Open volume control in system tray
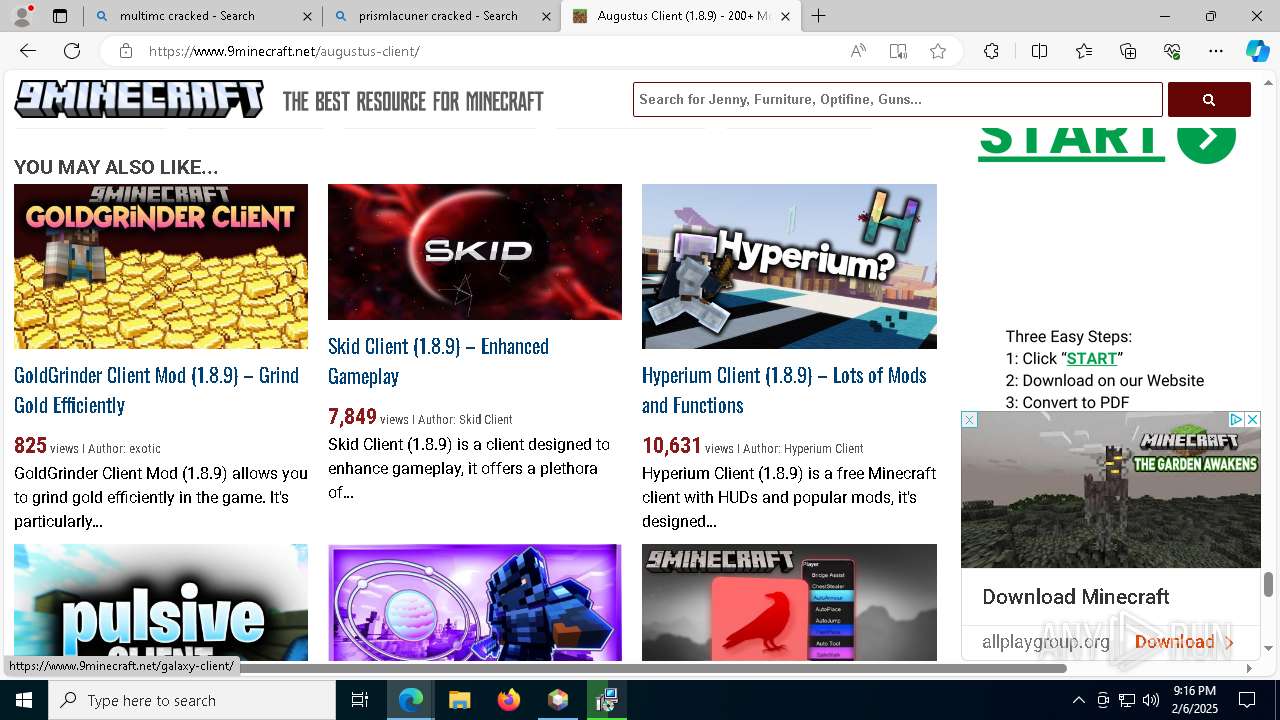The image size is (1280, 720). tap(1151, 700)
